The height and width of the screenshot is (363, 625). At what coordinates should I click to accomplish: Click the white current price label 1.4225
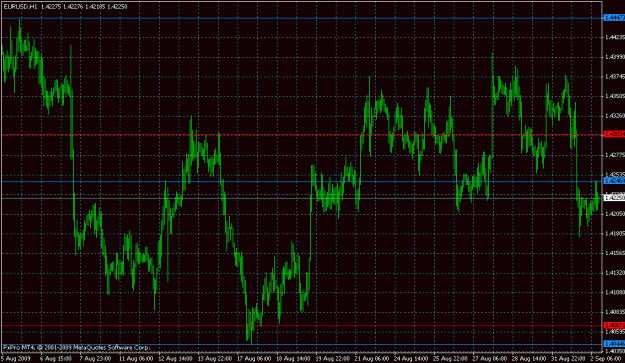tap(614, 198)
